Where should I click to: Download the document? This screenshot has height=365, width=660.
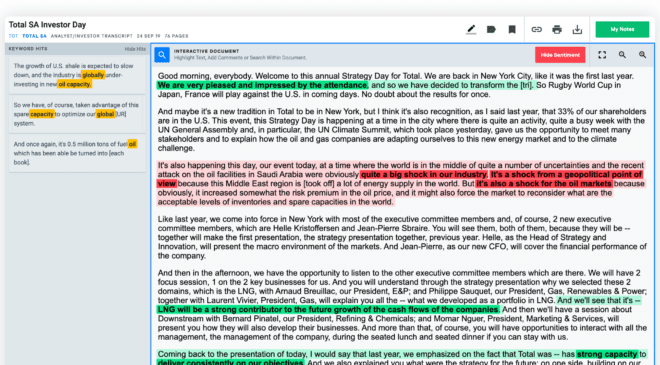coord(577,29)
